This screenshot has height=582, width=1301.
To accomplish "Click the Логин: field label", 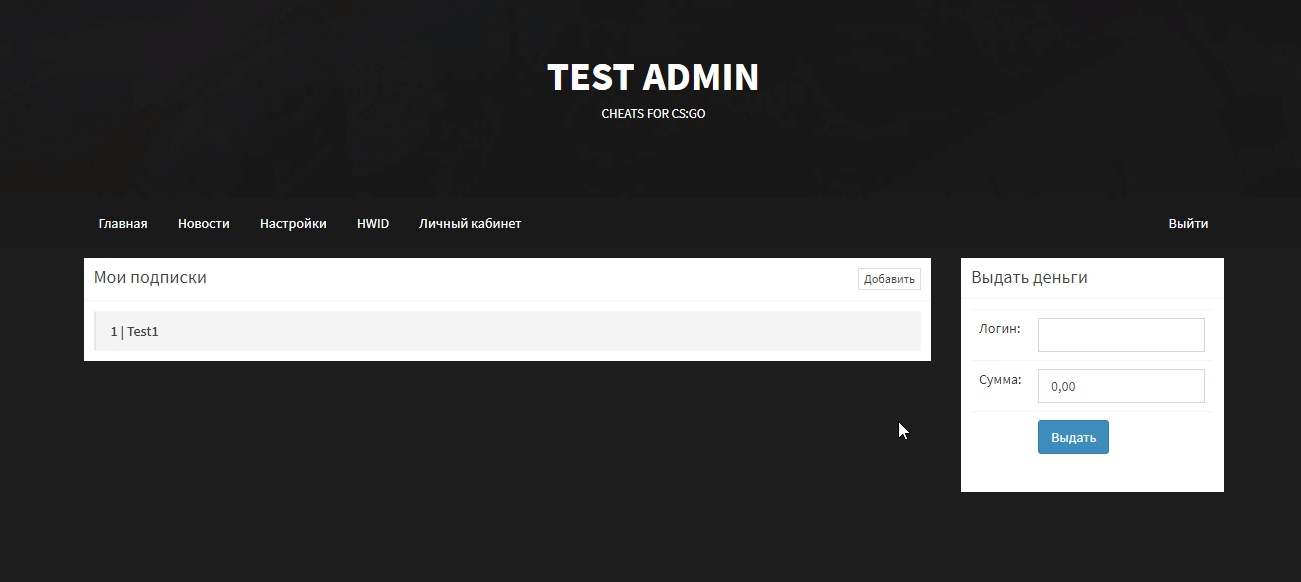I will tap(999, 329).
